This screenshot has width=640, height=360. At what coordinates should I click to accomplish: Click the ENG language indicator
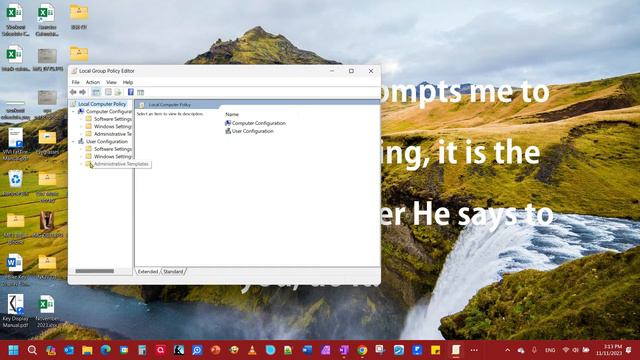pos(550,350)
